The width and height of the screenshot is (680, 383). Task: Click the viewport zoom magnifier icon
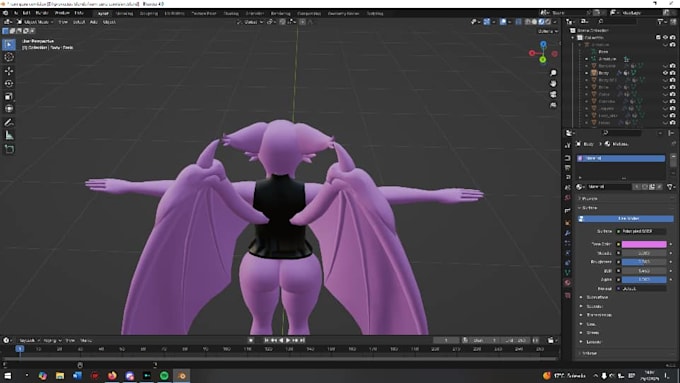pyautogui.click(x=553, y=73)
